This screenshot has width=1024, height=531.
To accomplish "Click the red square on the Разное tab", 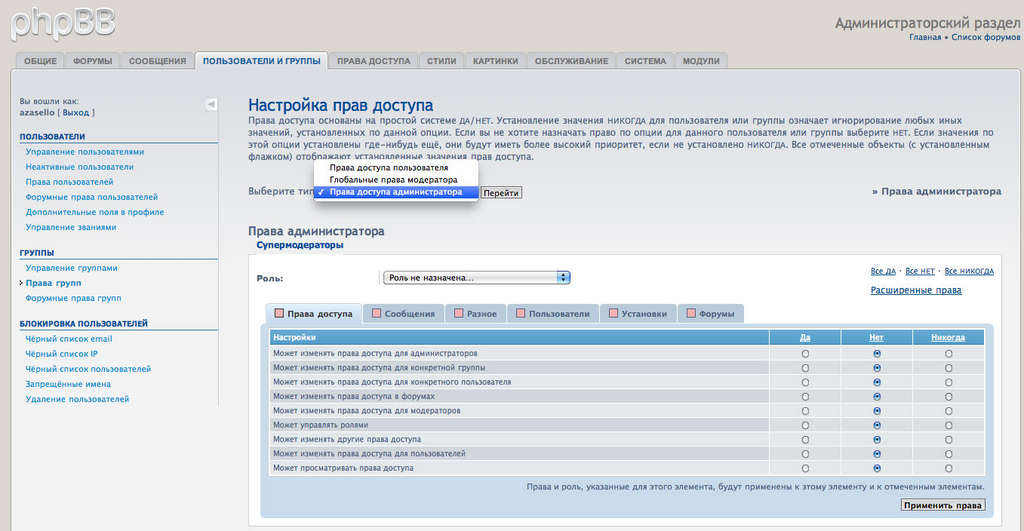I will coord(459,313).
